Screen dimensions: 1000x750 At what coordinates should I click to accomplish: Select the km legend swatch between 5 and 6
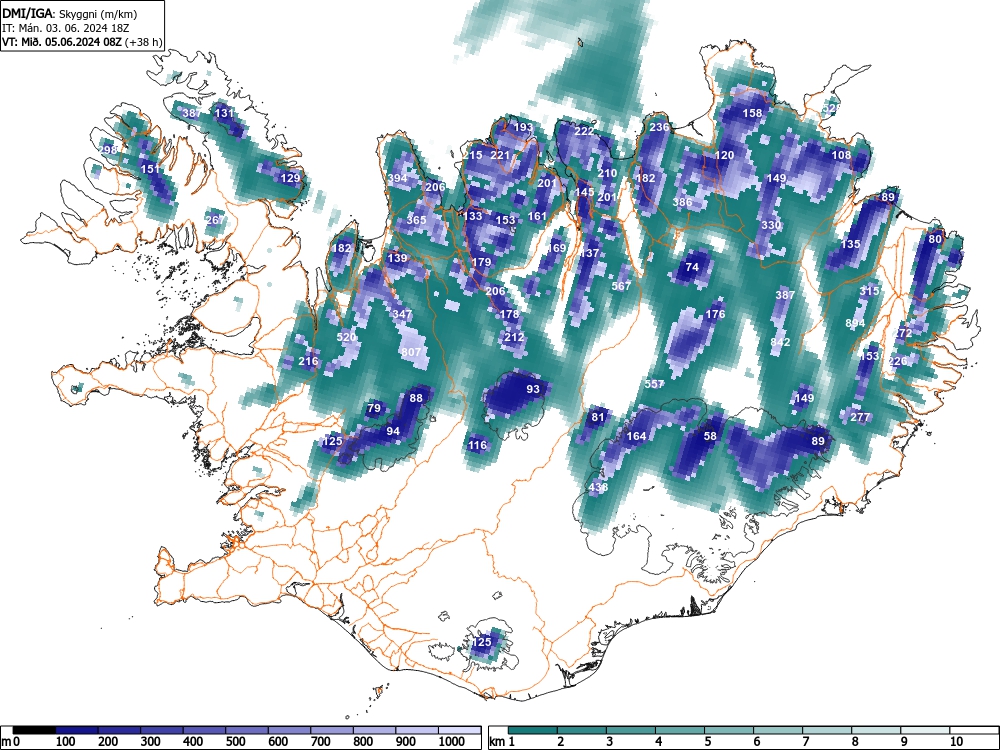pos(729,730)
